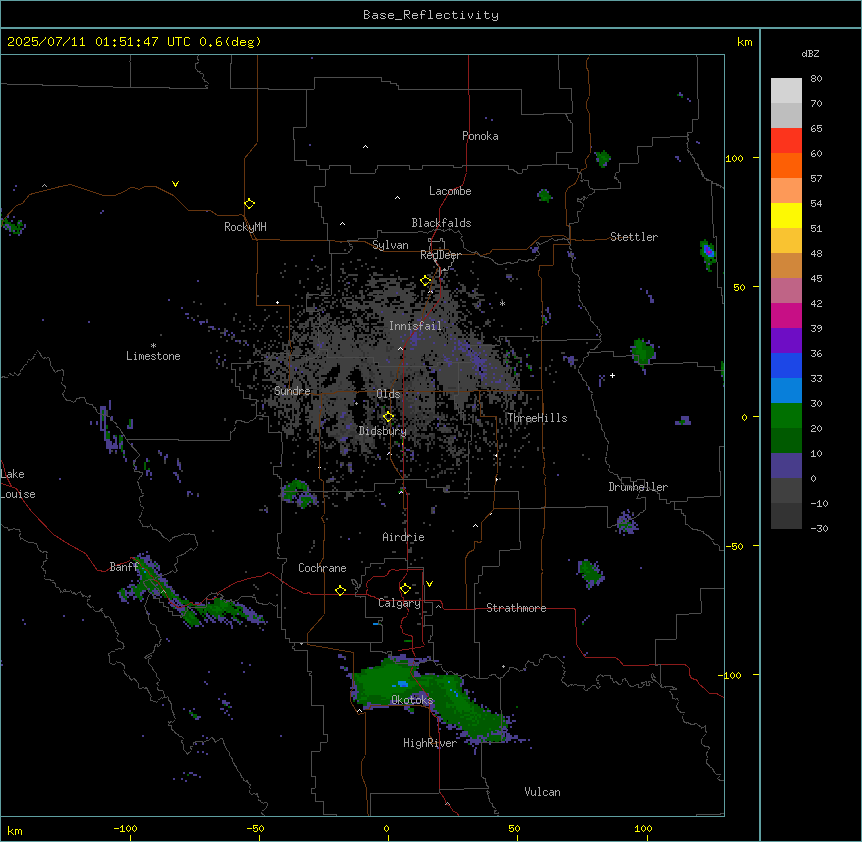
Task: Click the Sundre town label
Action: pos(292,391)
